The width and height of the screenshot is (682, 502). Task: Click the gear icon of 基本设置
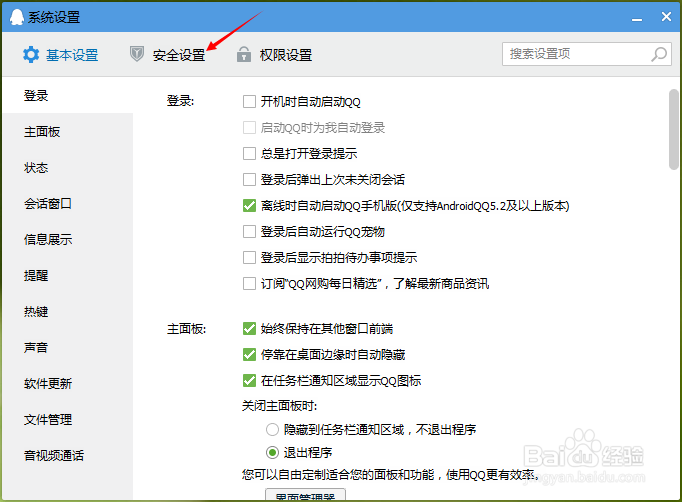tap(31, 55)
